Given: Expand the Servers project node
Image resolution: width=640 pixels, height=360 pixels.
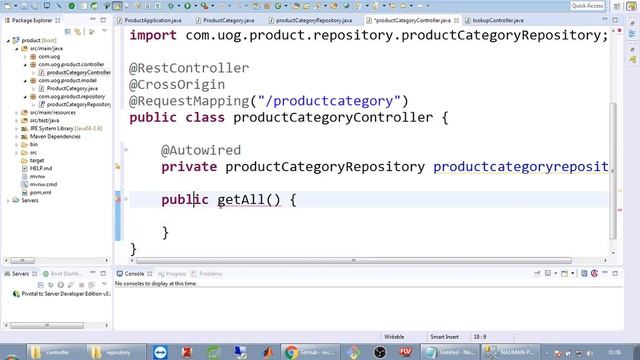Looking at the screenshot, I should coord(8,200).
